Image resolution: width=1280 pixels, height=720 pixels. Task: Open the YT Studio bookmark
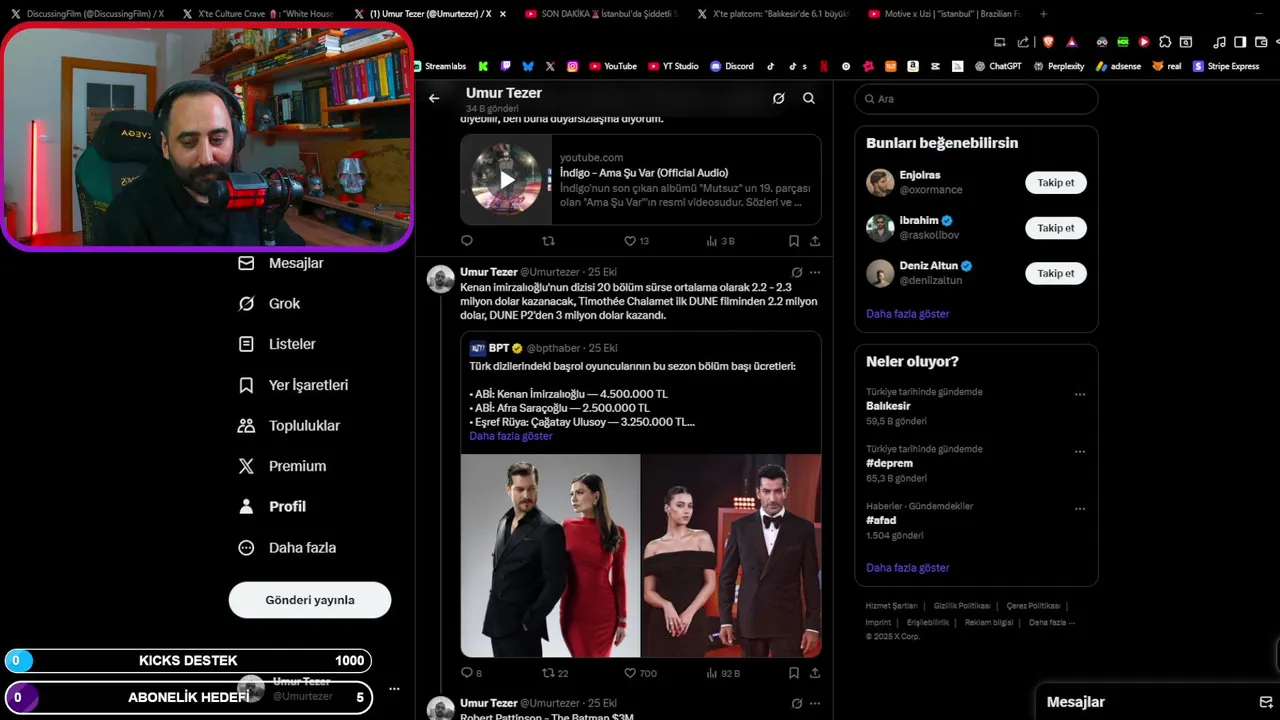tap(674, 66)
